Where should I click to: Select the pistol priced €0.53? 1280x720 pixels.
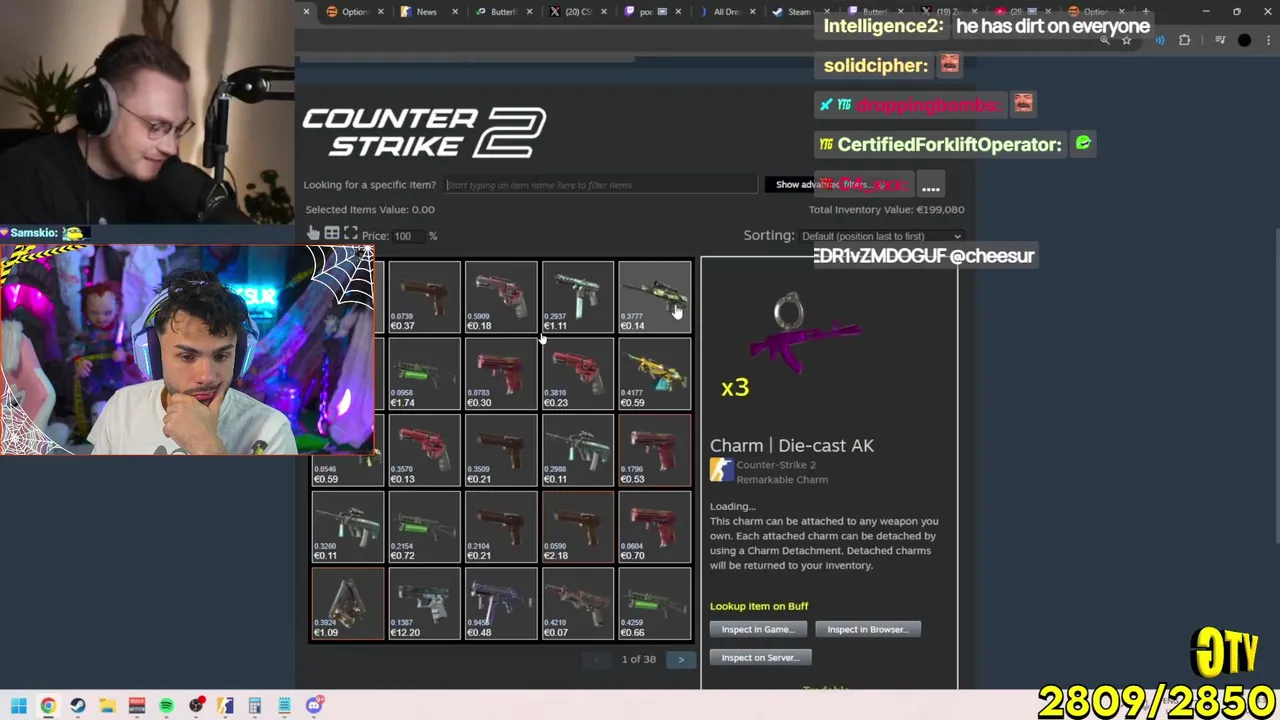click(654, 450)
